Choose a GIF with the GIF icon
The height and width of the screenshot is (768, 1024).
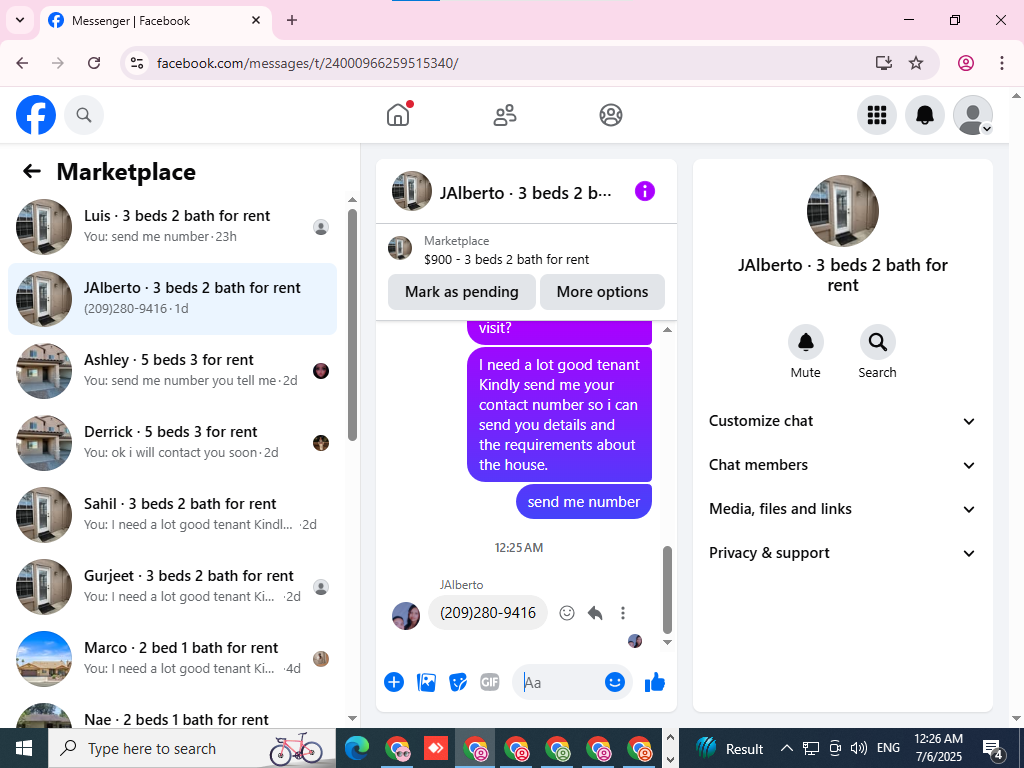pyautogui.click(x=490, y=682)
